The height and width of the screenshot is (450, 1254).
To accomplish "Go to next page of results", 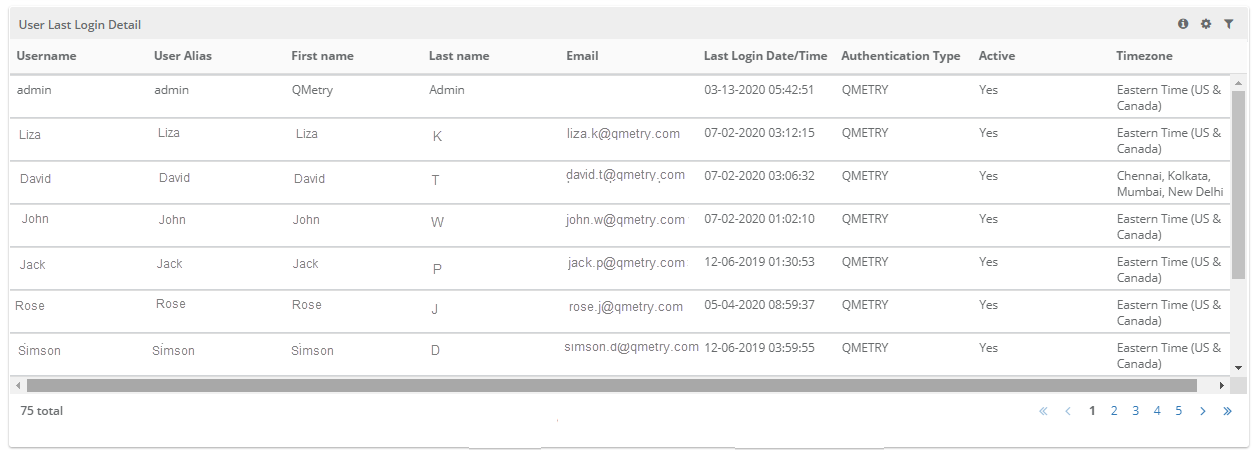I will point(1203,411).
